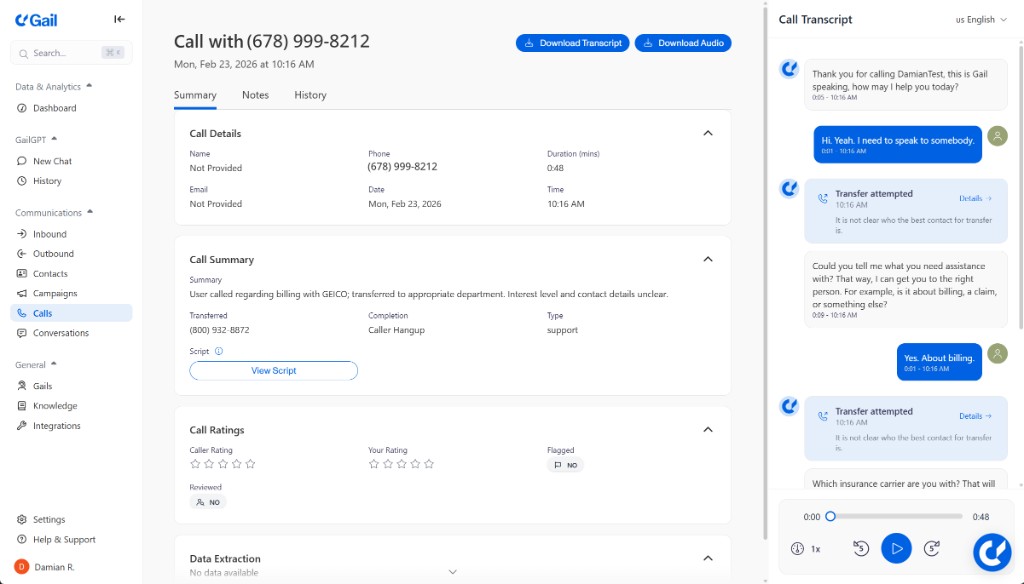Toggle the Reviewed status on
Image resolution: width=1024 pixels, height=584 pixels.
[x=208, y=501]
